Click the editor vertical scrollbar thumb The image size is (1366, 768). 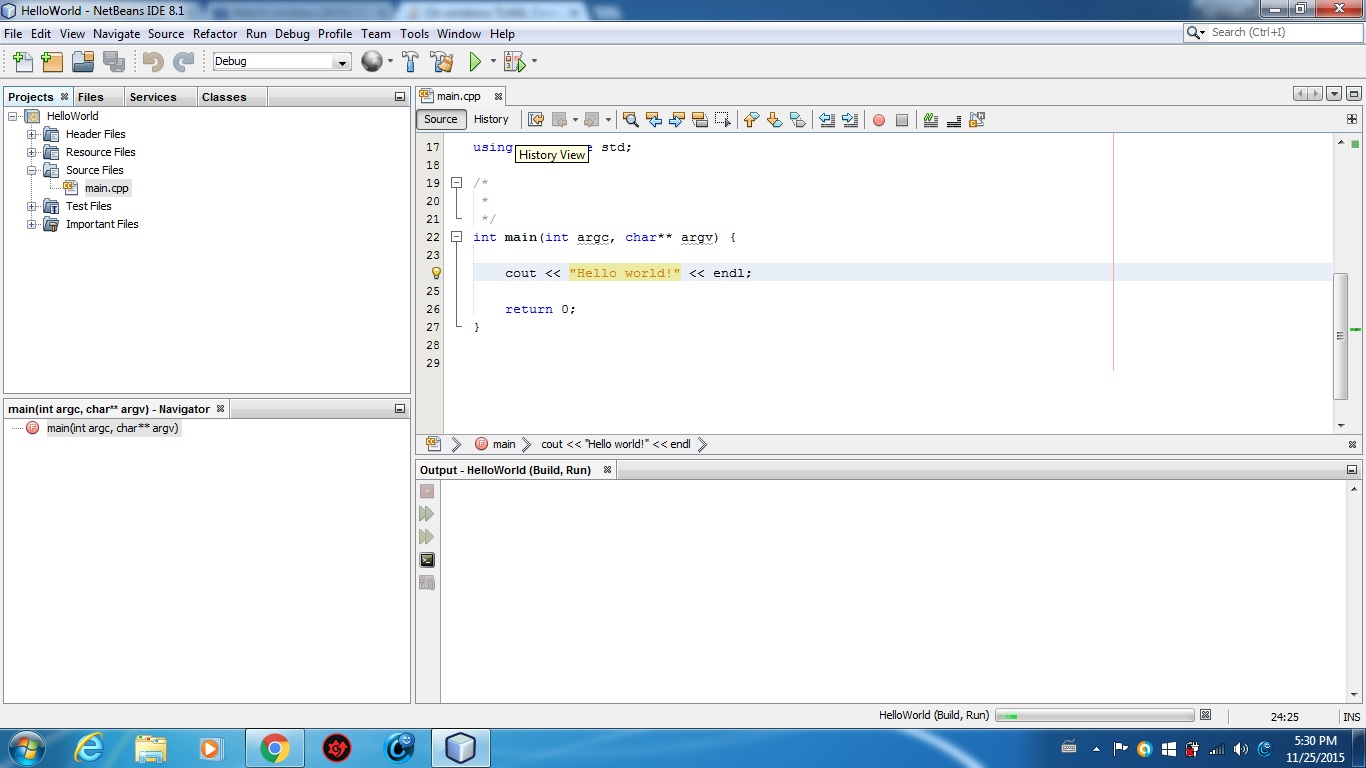pyautogui.click(x=1341, y=336)
